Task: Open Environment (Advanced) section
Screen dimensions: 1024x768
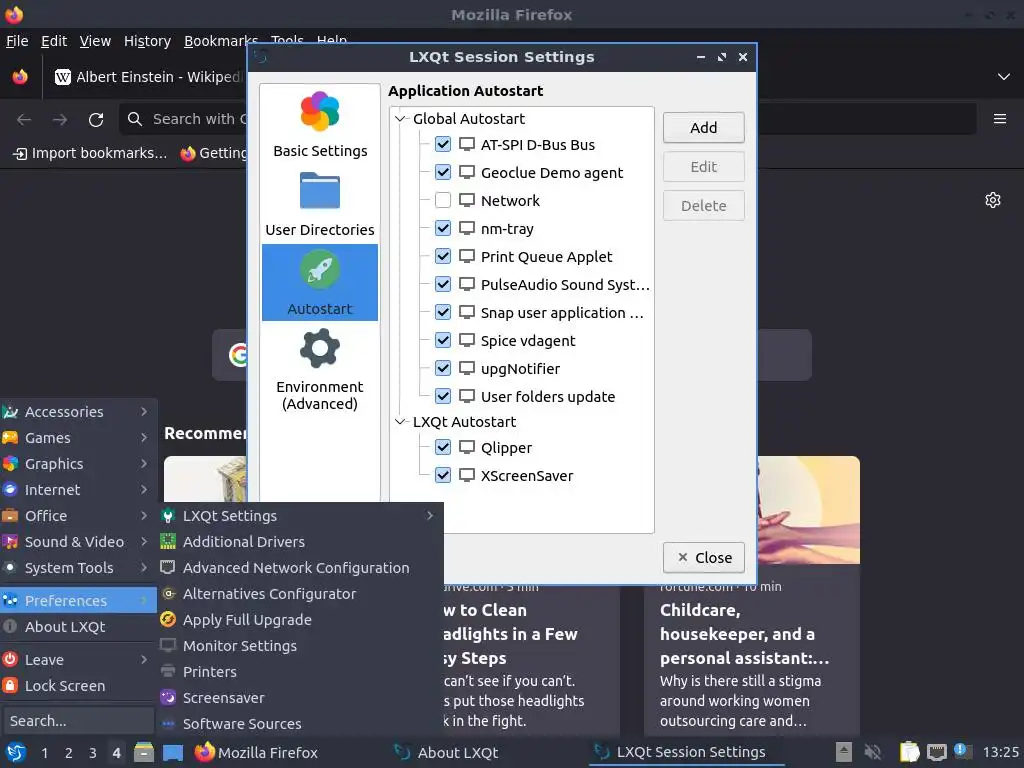Action: [320, 370]
